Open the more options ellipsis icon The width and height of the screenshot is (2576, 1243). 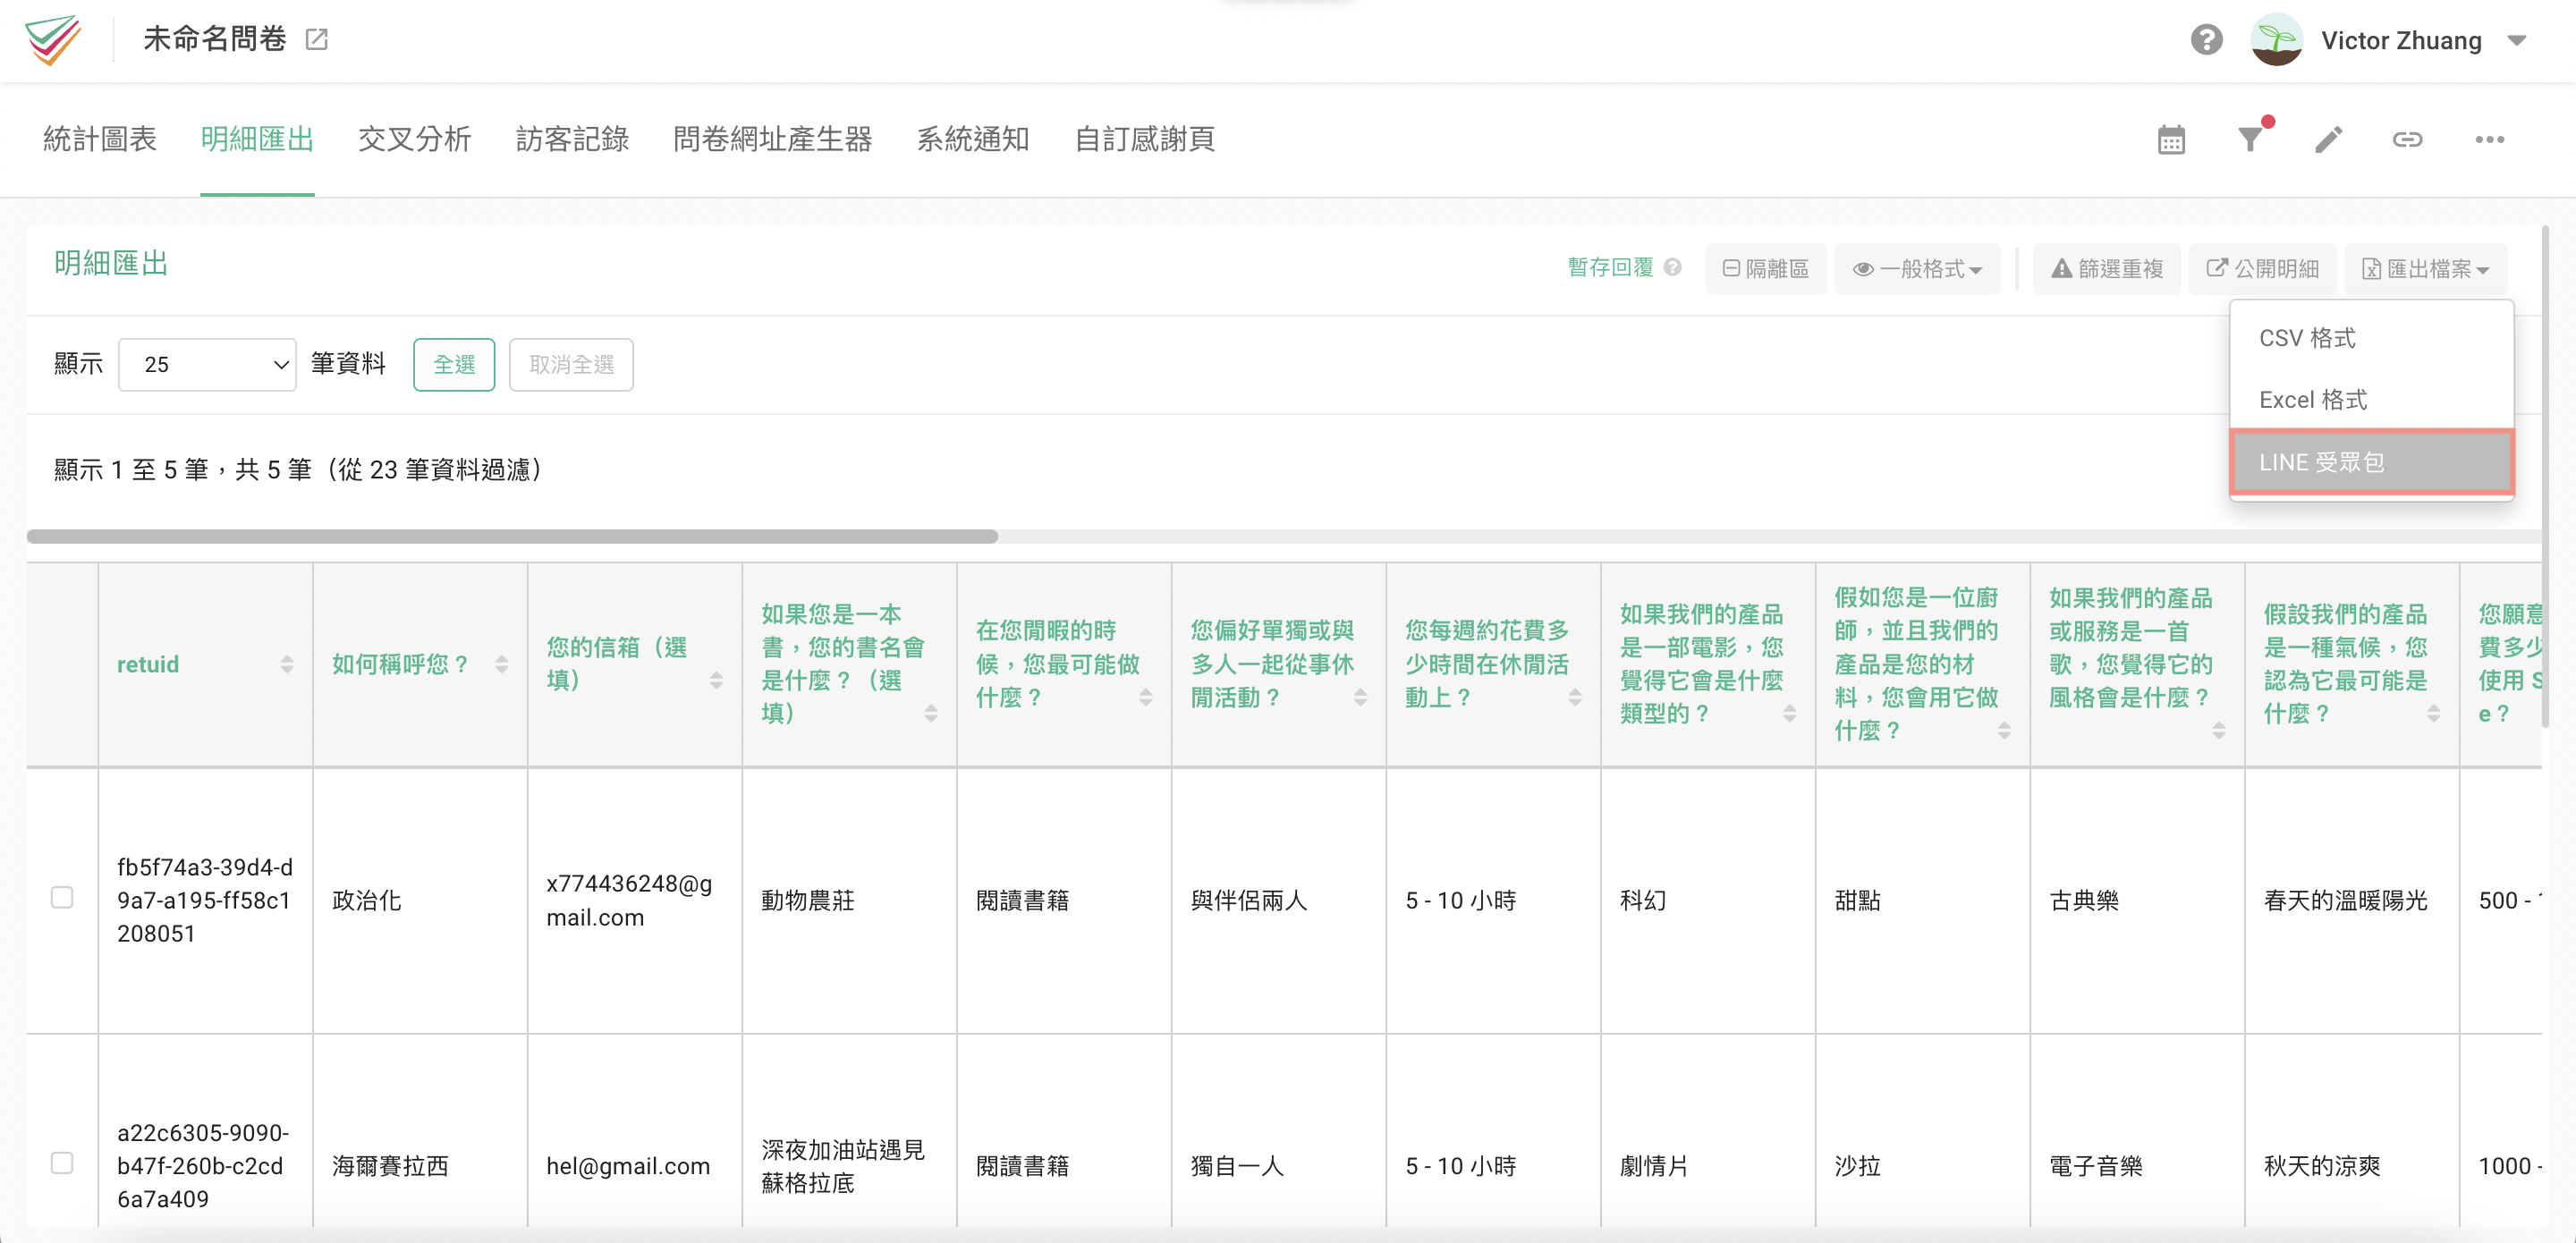coord(2489,140)
